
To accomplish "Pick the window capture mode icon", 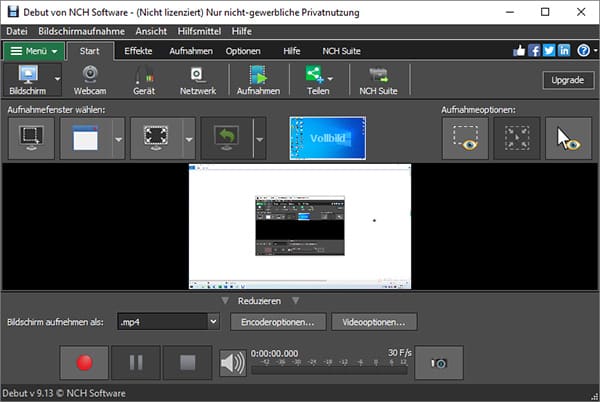I will click(x=86, y=138).
